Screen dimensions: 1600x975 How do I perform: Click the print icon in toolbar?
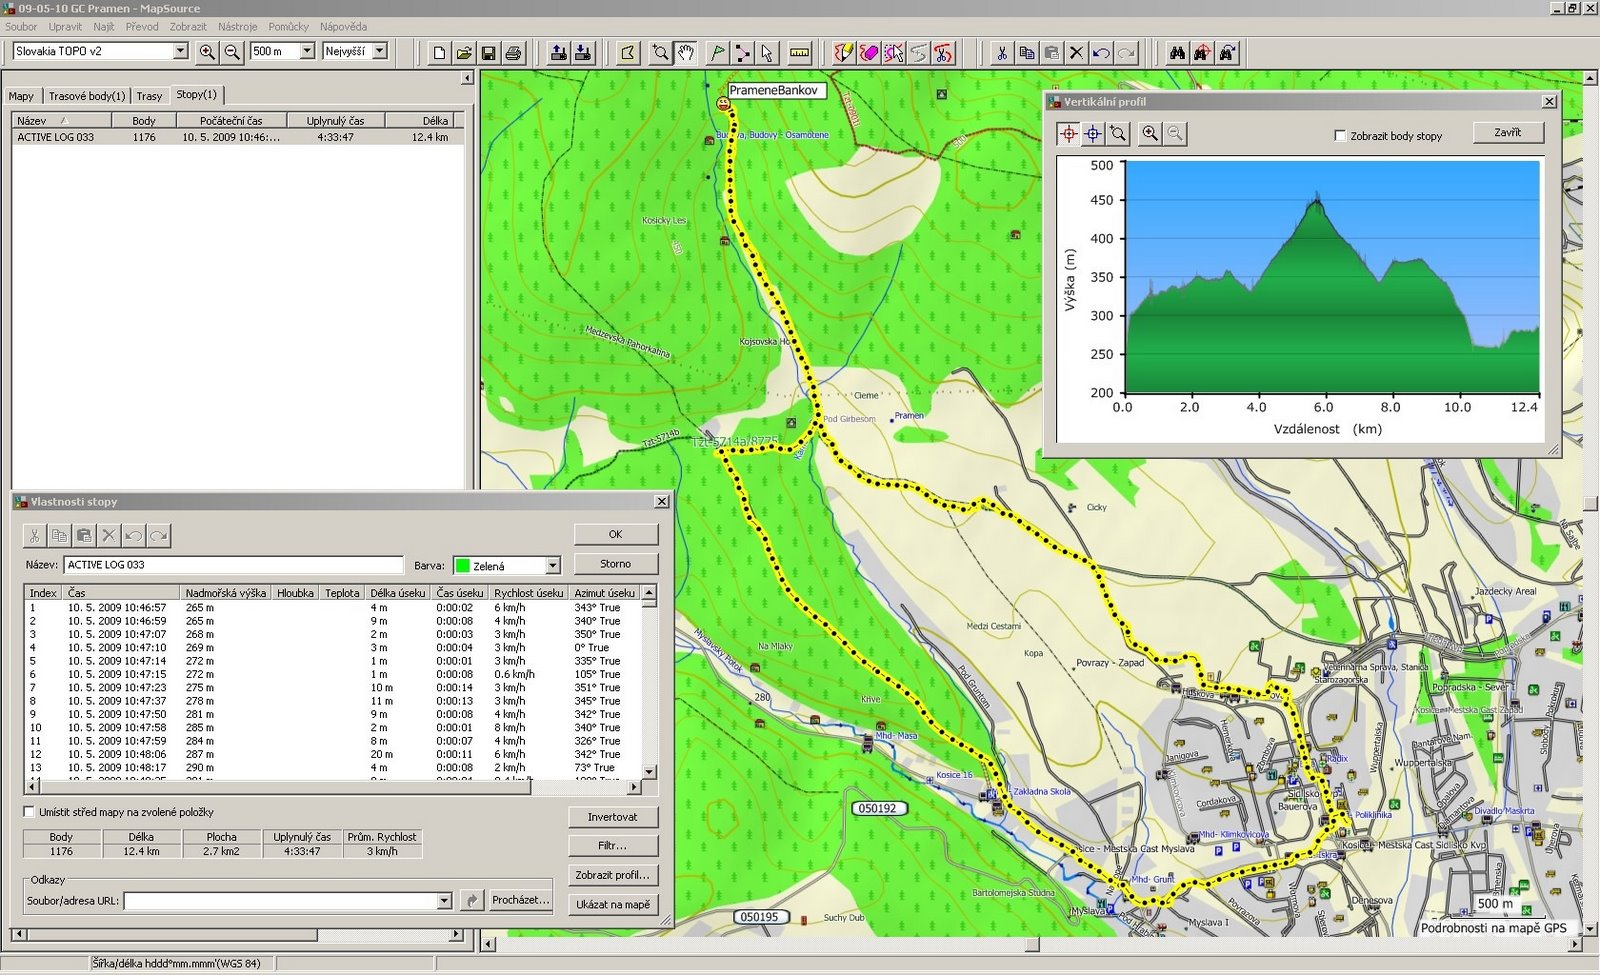[x=513, y=52]
